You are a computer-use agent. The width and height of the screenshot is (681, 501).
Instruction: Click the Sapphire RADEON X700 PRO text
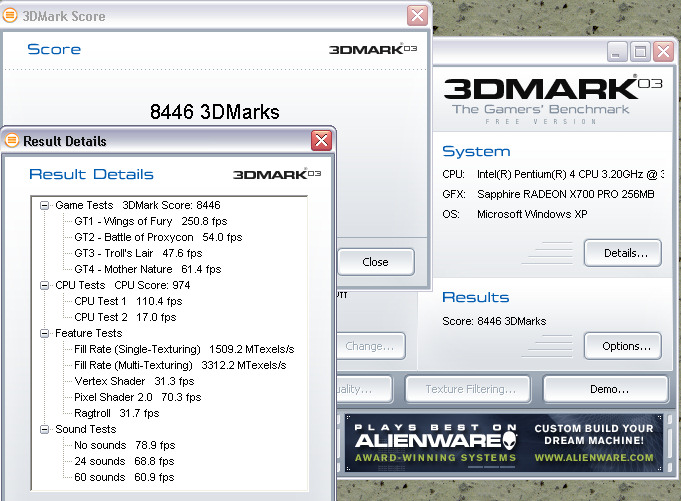[x=565, y=194]
